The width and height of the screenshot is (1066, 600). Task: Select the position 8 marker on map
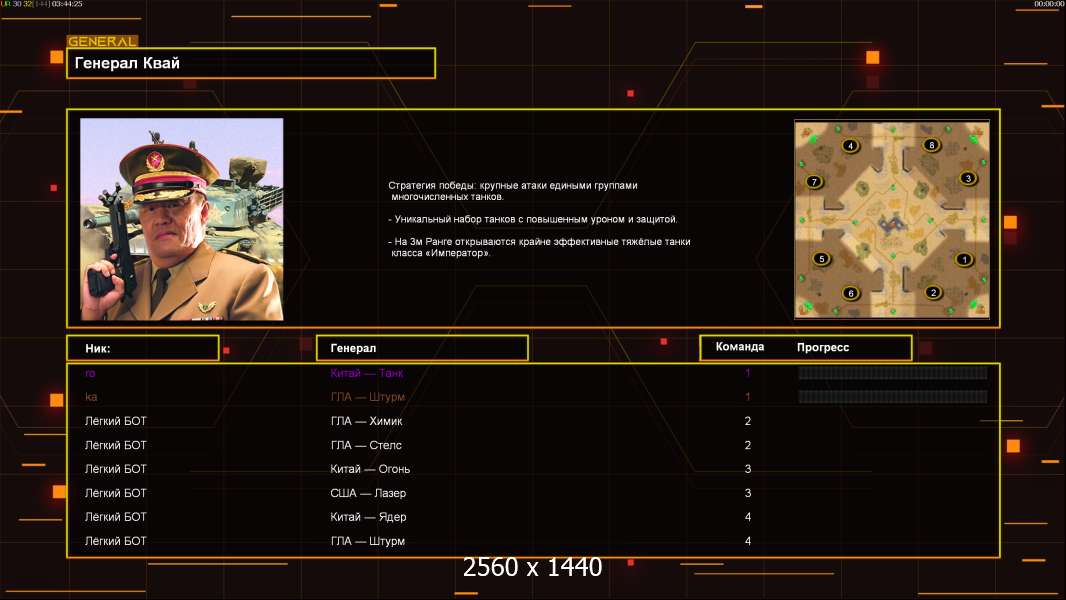931,146
